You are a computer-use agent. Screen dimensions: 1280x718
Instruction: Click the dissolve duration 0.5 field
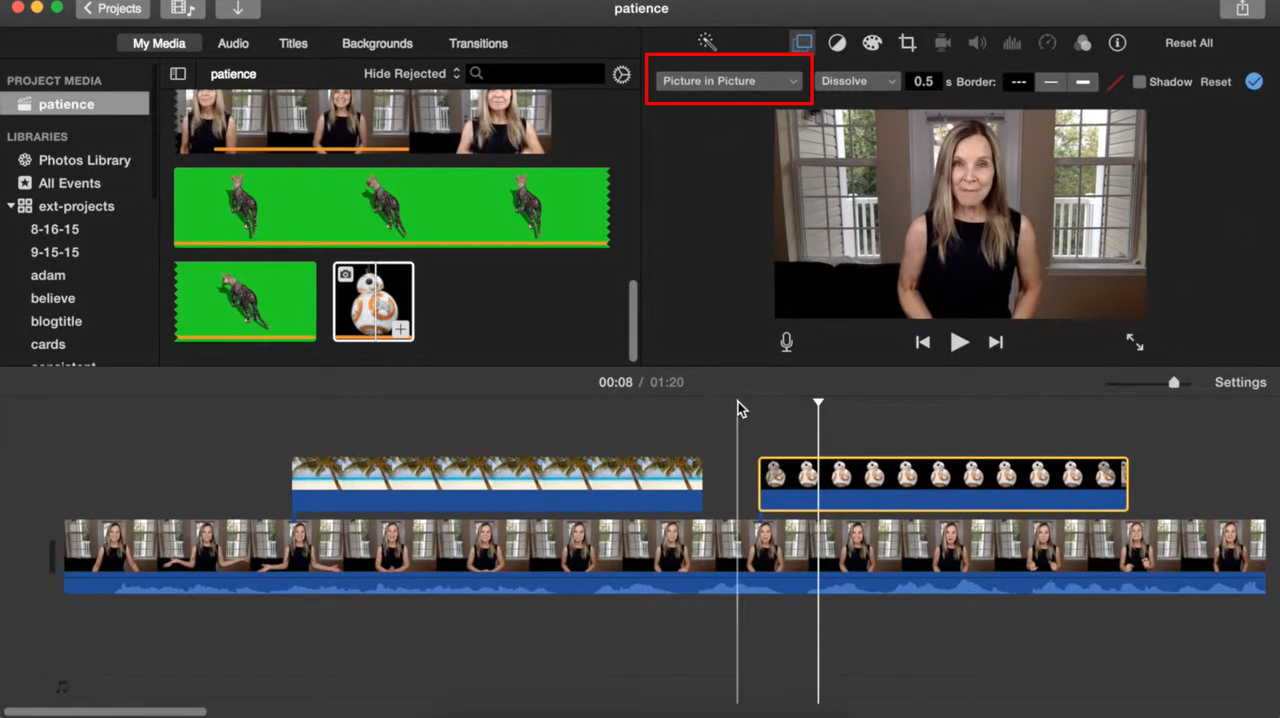923,82
